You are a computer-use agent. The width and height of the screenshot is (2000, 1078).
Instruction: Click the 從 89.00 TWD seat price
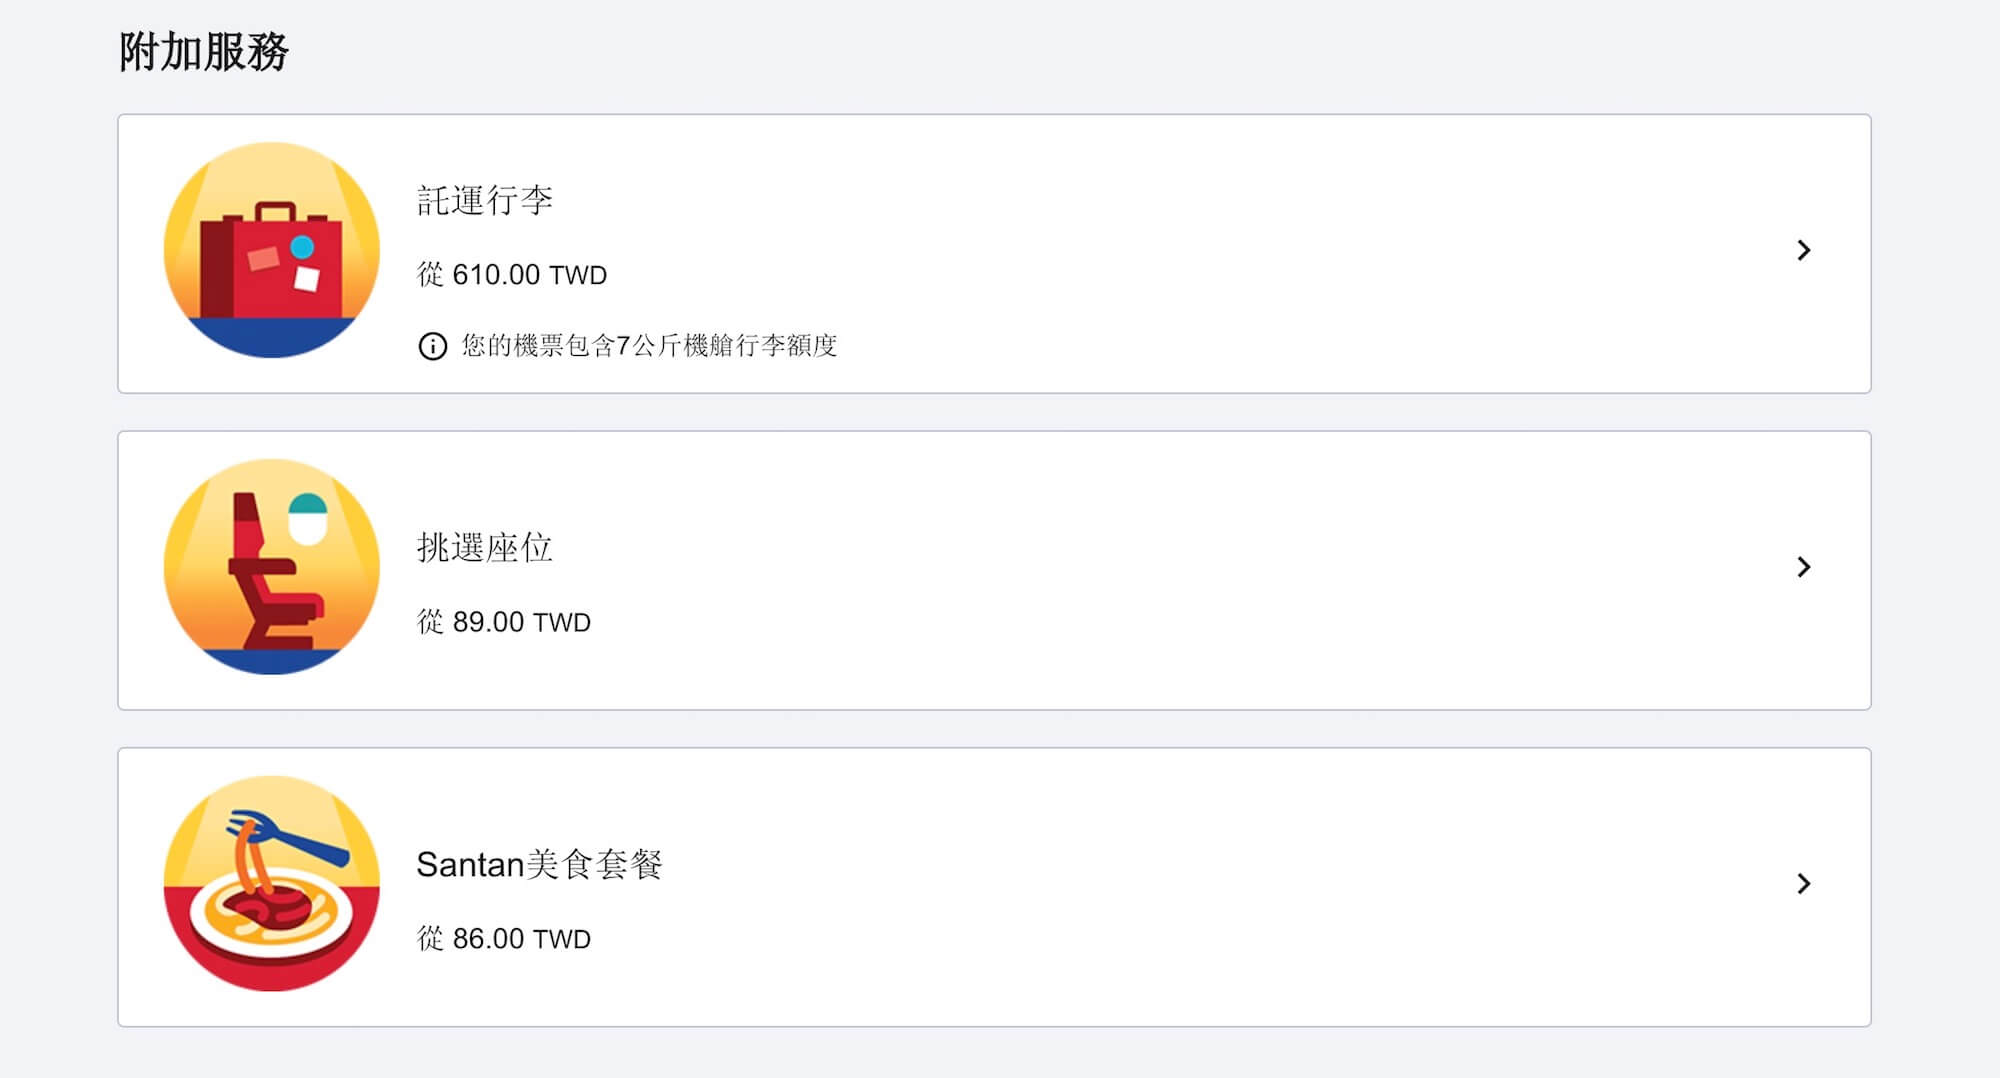(504, 622)
